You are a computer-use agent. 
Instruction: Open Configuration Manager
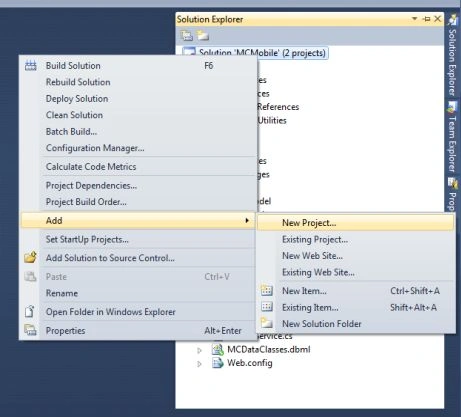[x=138, y=148]
